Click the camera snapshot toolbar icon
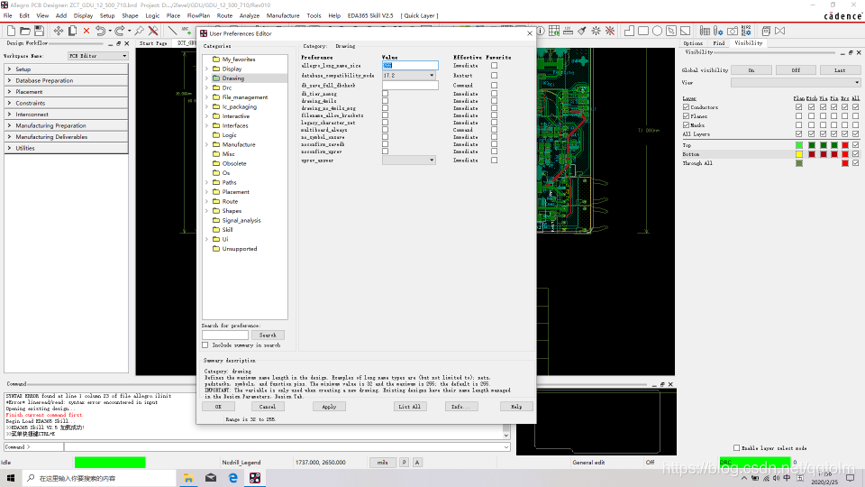 tap(732, 31)
